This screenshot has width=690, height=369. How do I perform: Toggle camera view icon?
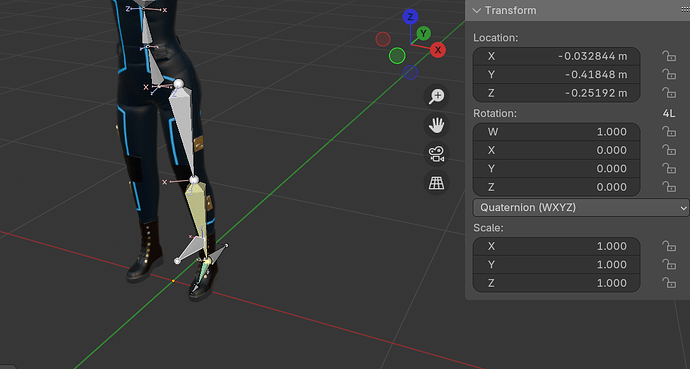437,154
